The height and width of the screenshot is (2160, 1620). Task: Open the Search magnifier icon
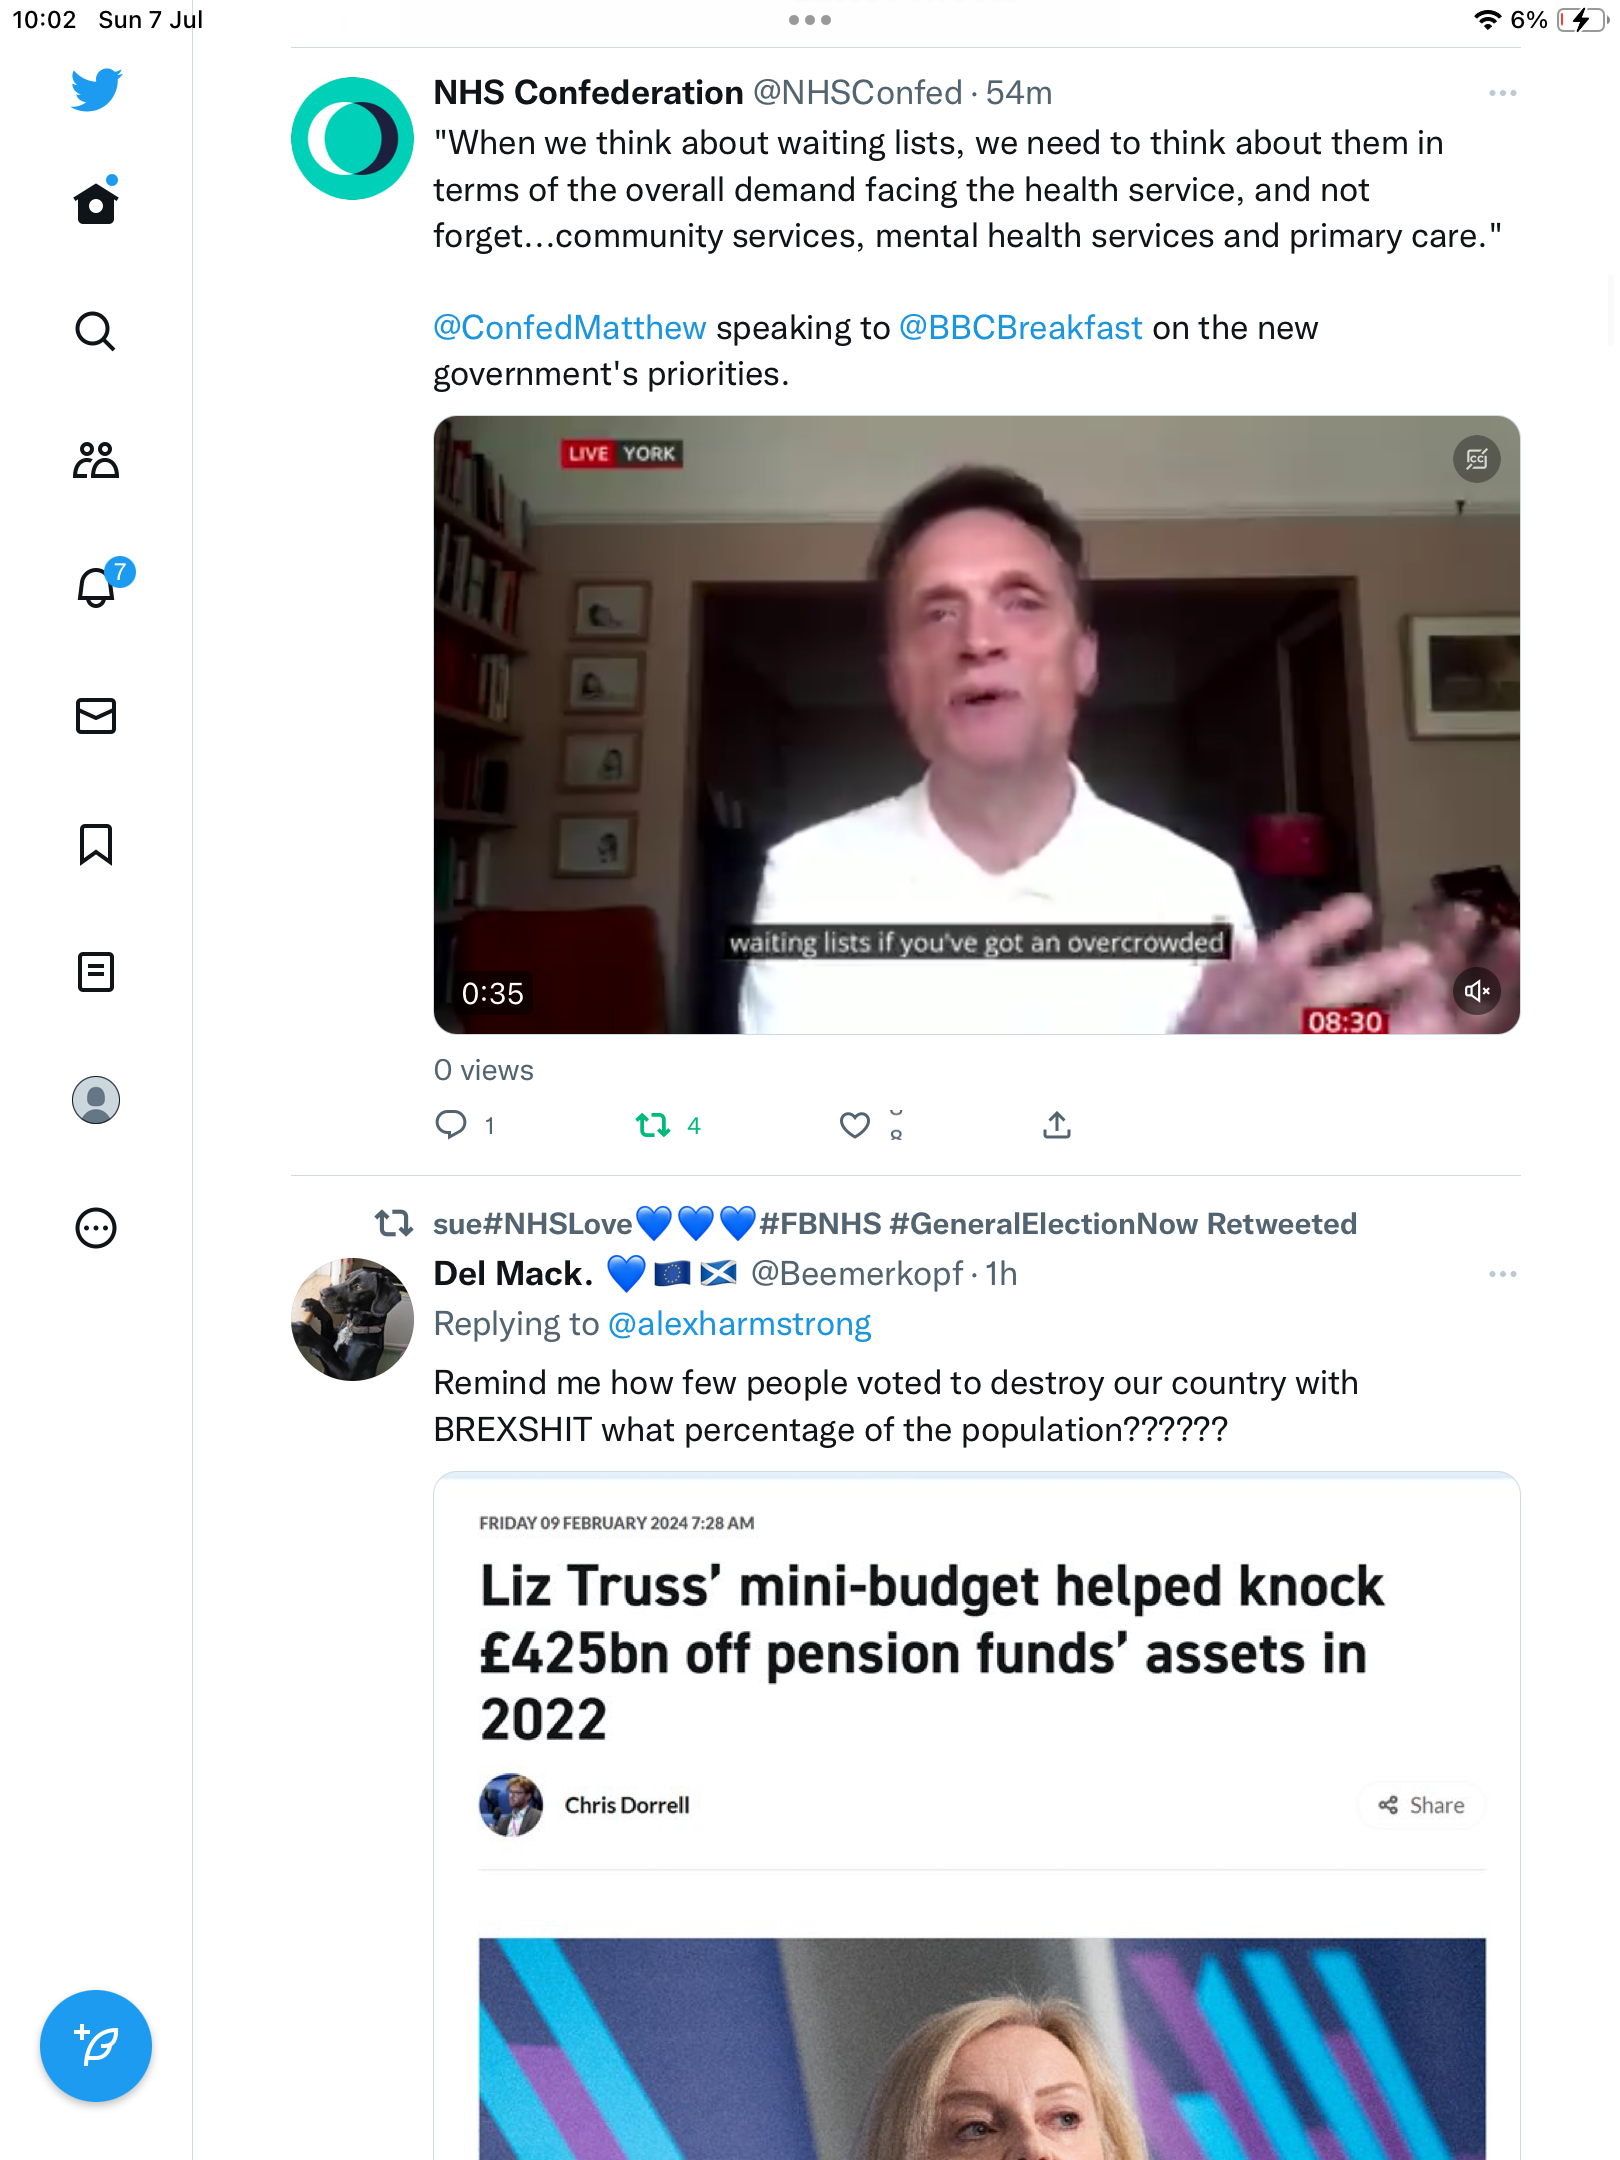(x=96, y=331)
